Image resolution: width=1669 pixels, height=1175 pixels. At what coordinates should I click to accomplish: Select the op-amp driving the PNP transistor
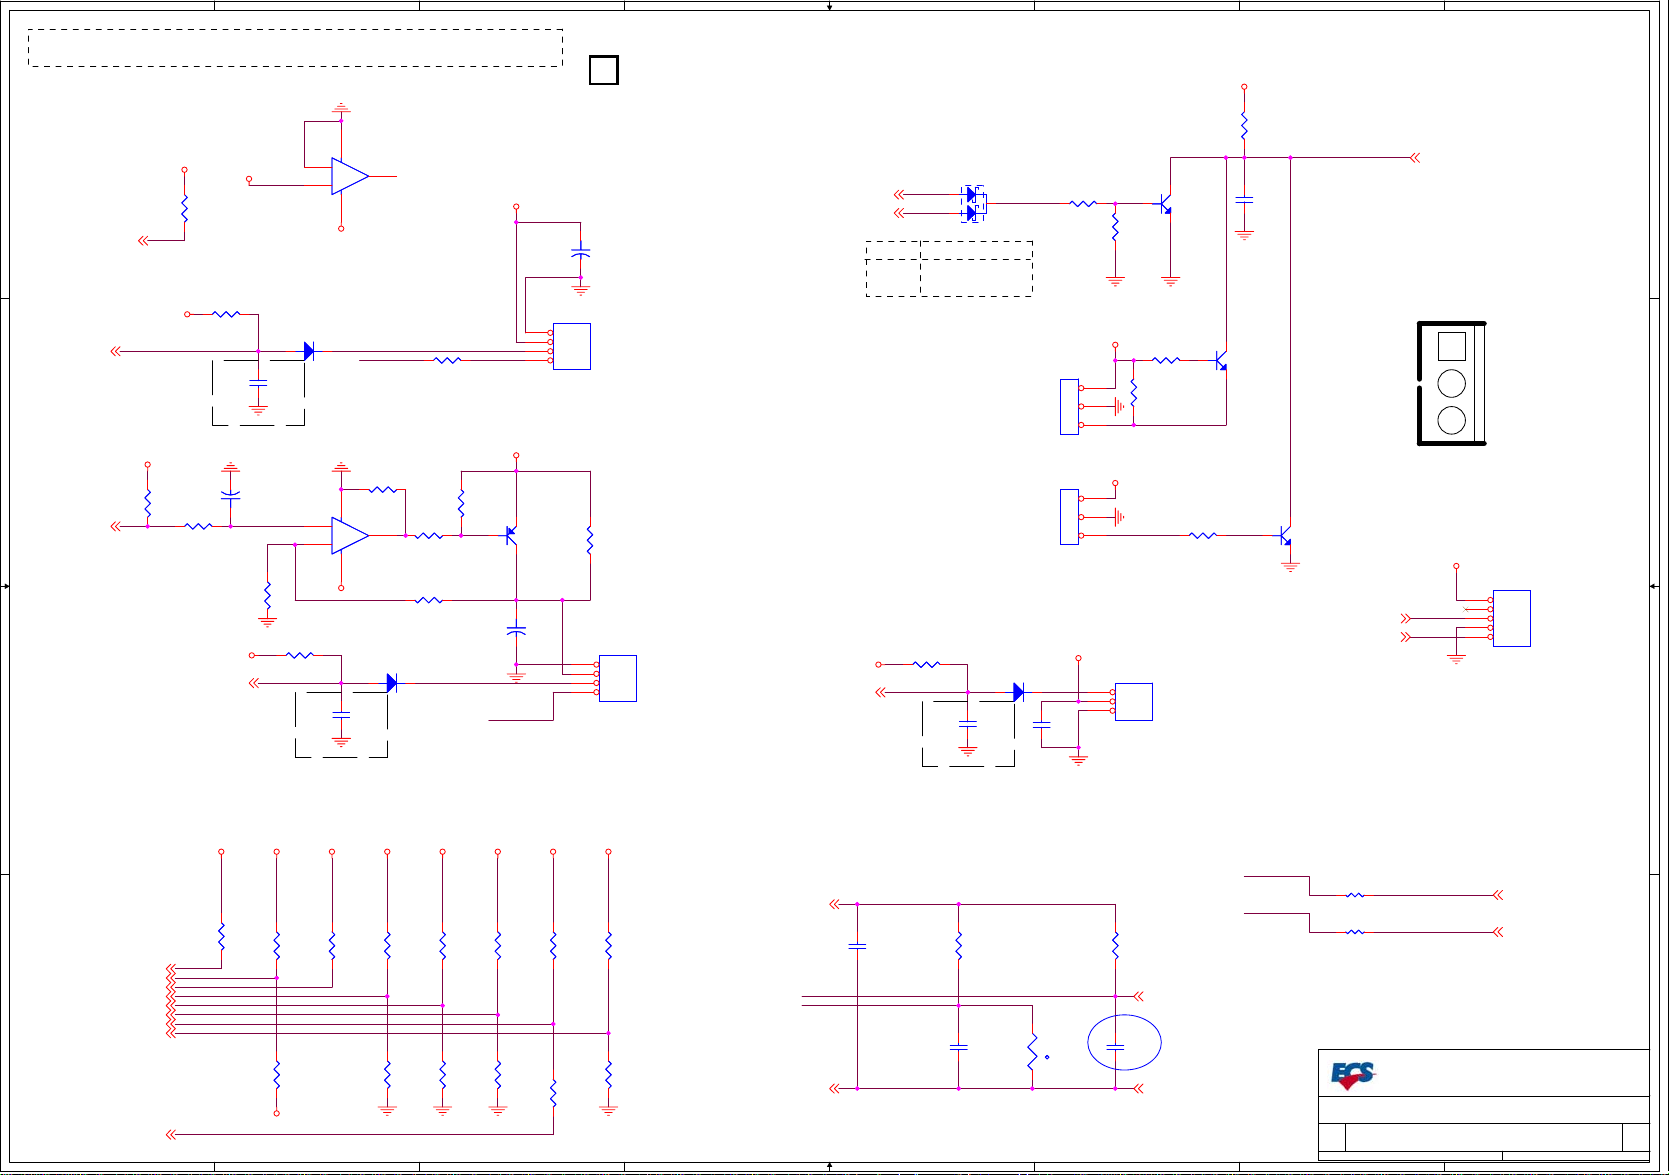coord(350,535)
